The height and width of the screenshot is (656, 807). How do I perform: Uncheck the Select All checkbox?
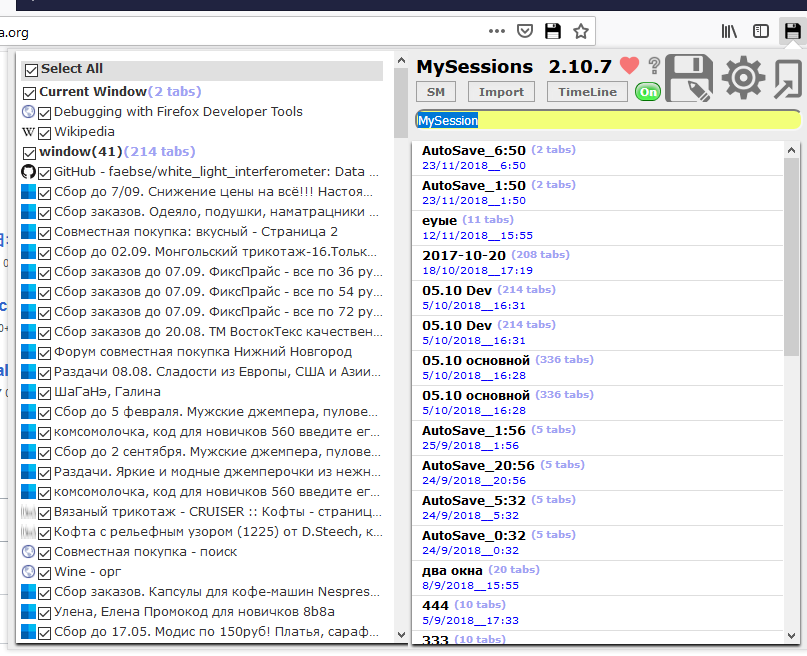click(x=31, y=70)
